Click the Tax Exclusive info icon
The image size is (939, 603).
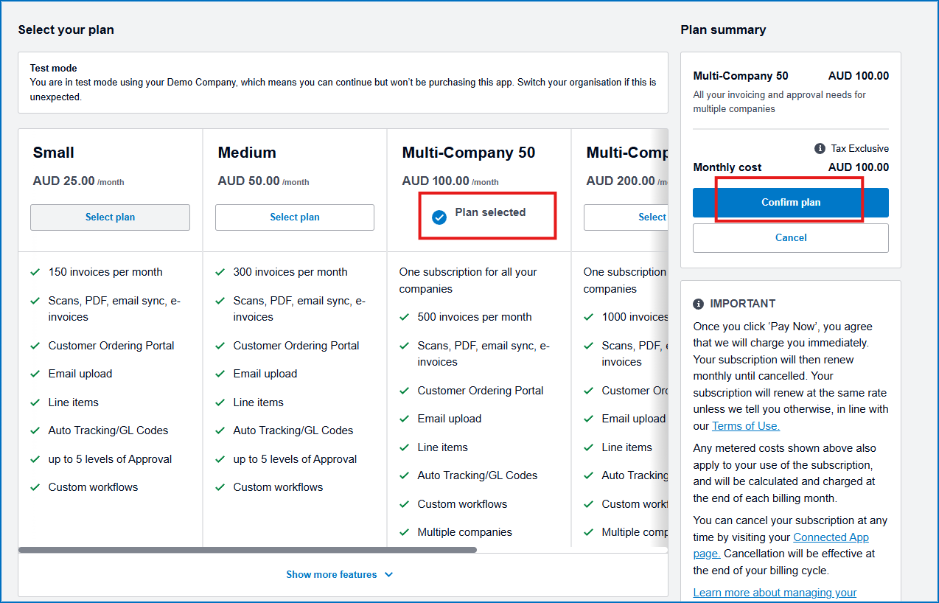(819, 149)
